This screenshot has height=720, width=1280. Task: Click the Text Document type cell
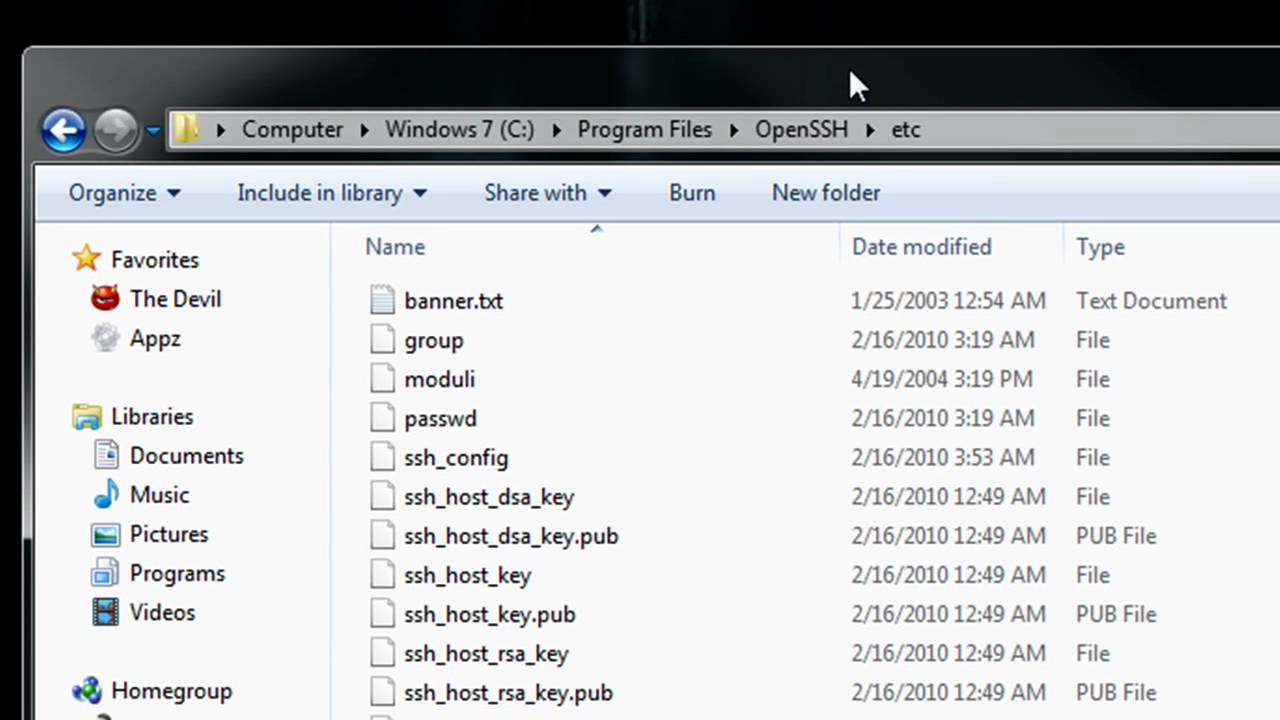click(x=1151, y=301)
